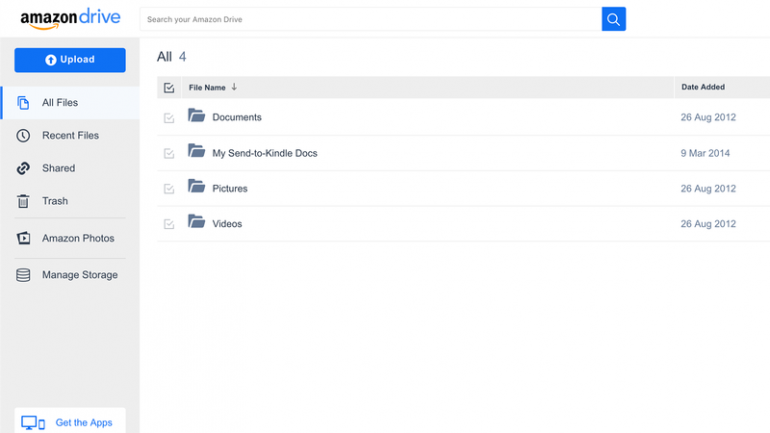This screenshot has height=433, width=770.
Task: Open the Pictures folder name
Action: point(230,189)
